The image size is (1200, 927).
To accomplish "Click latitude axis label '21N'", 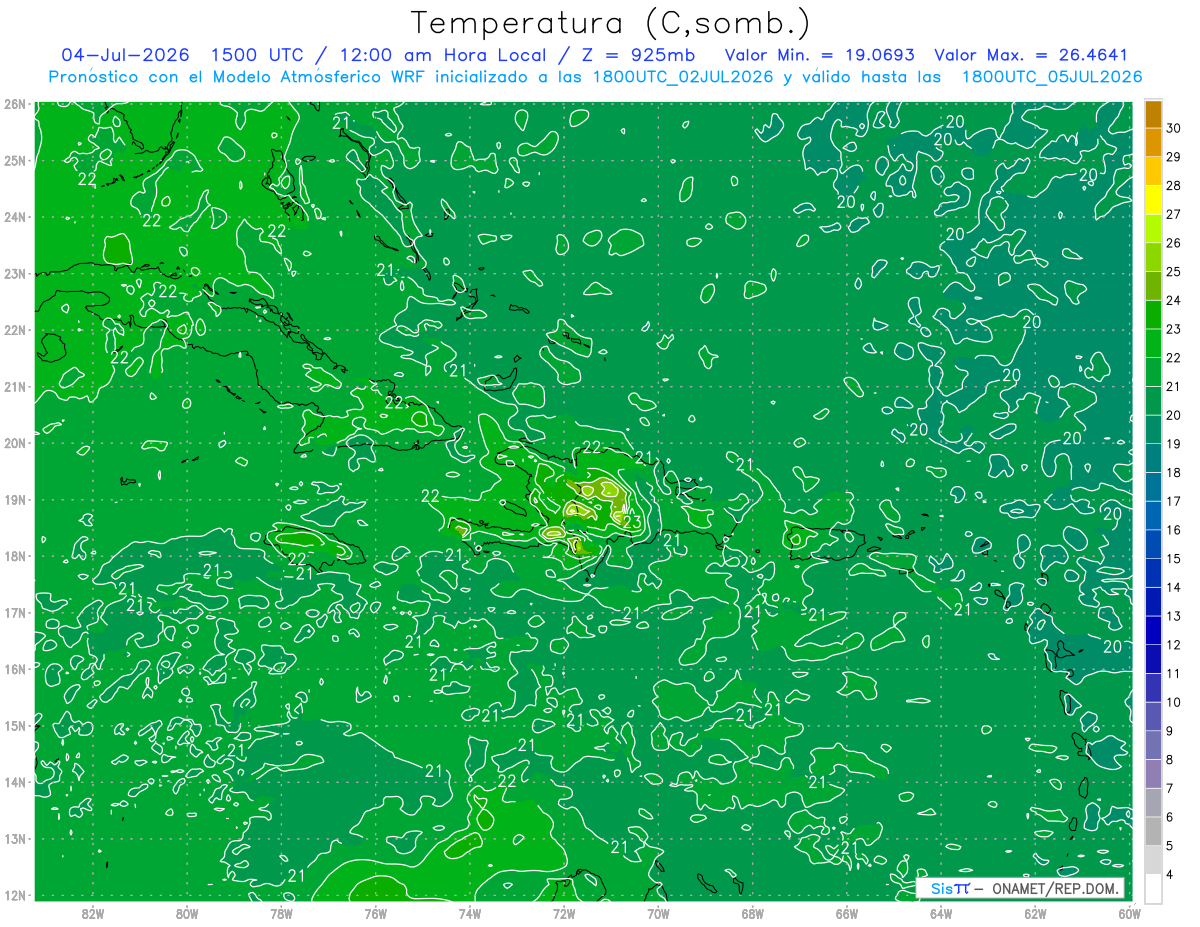I will click(x=14, y=387).
